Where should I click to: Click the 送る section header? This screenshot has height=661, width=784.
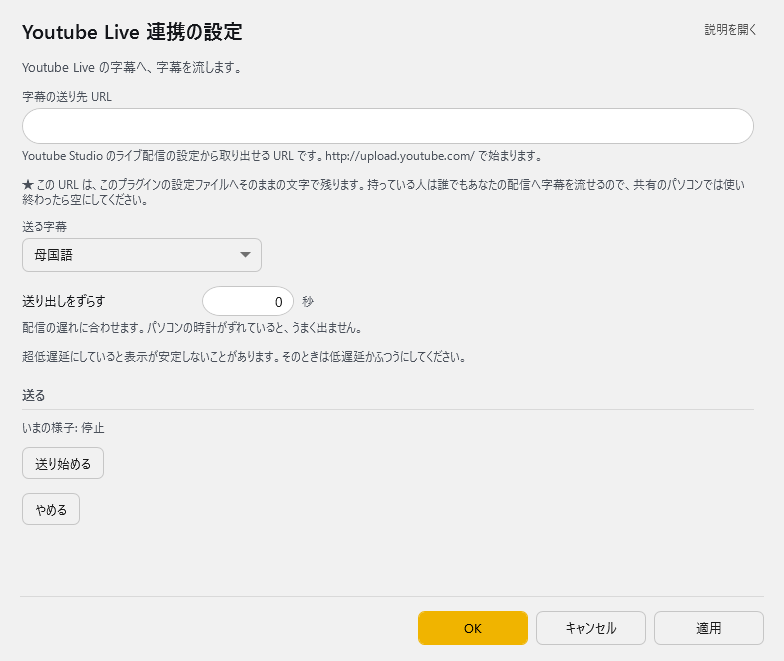click(34, 396)
